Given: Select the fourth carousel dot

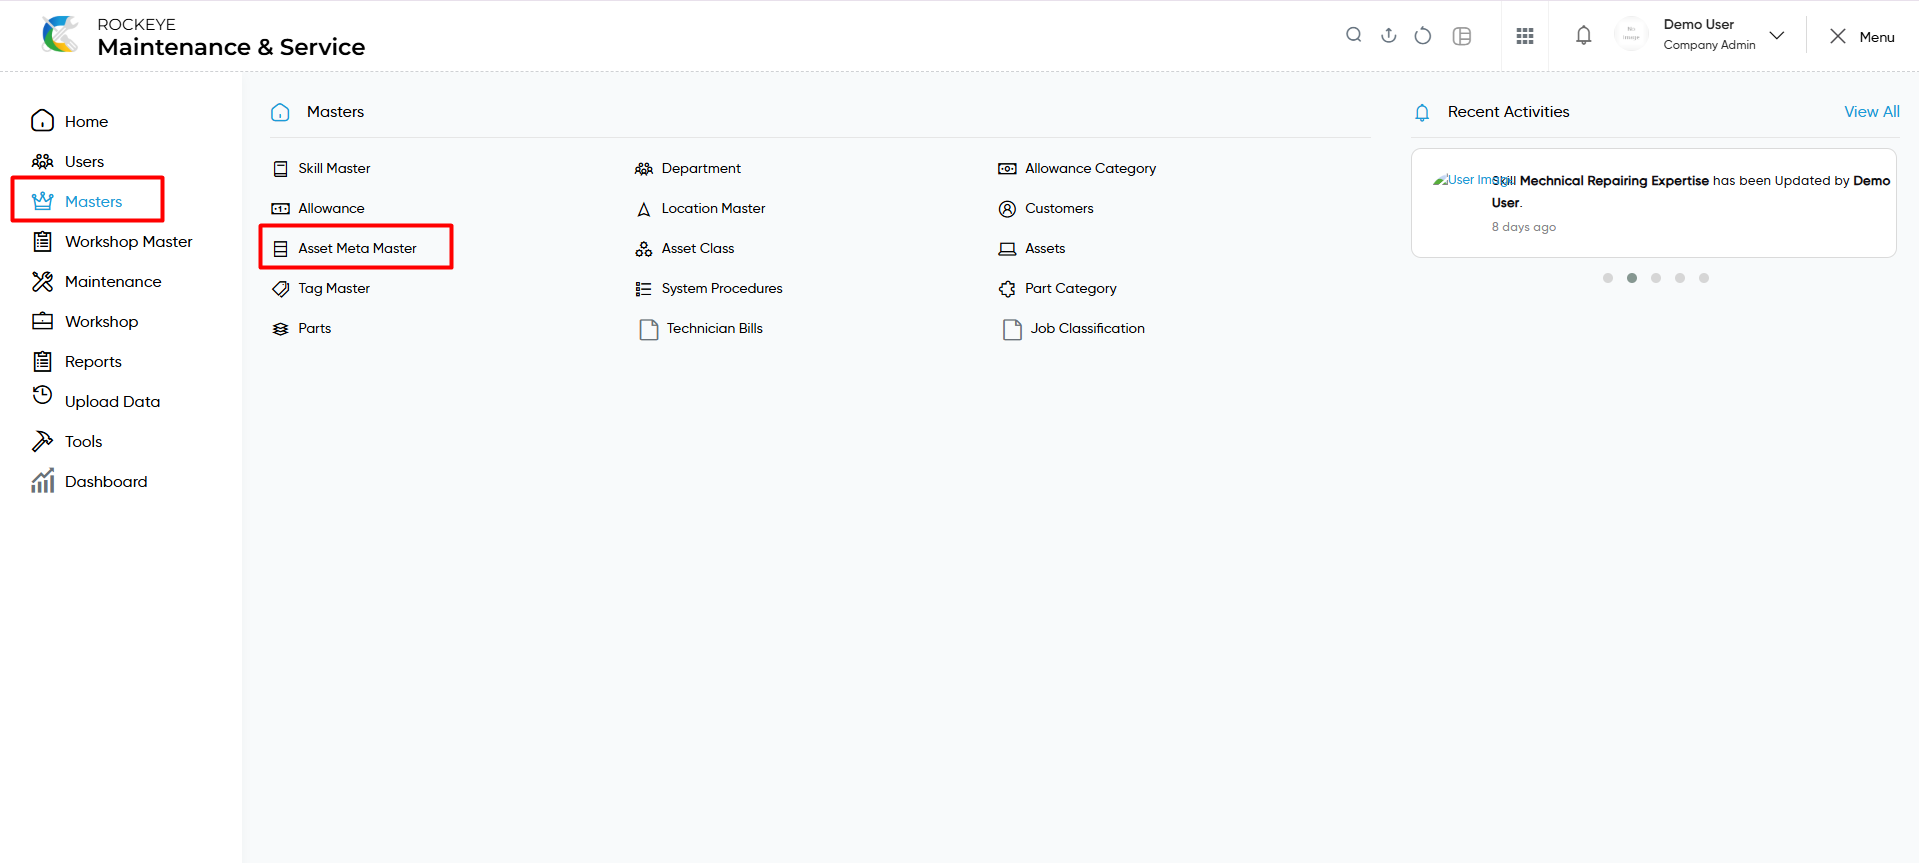Looking at the screenshot, I should (1680, 278).
